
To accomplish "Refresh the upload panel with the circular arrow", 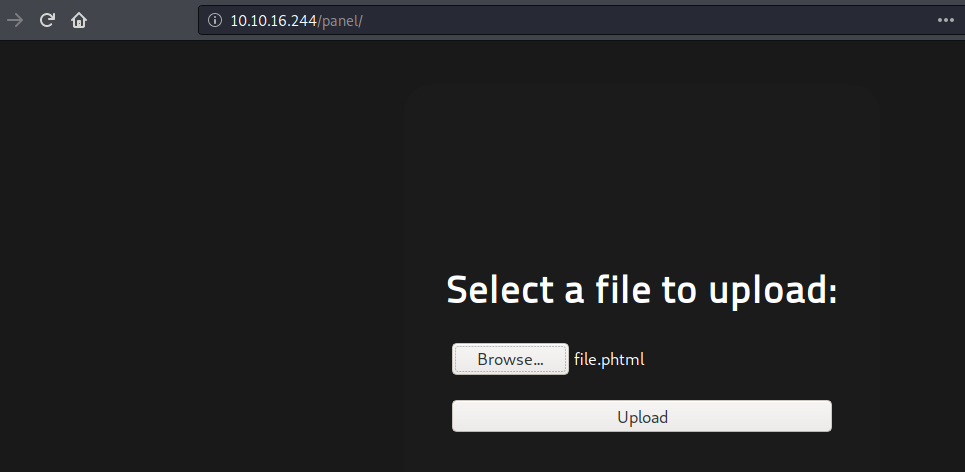I will [46, 20].
